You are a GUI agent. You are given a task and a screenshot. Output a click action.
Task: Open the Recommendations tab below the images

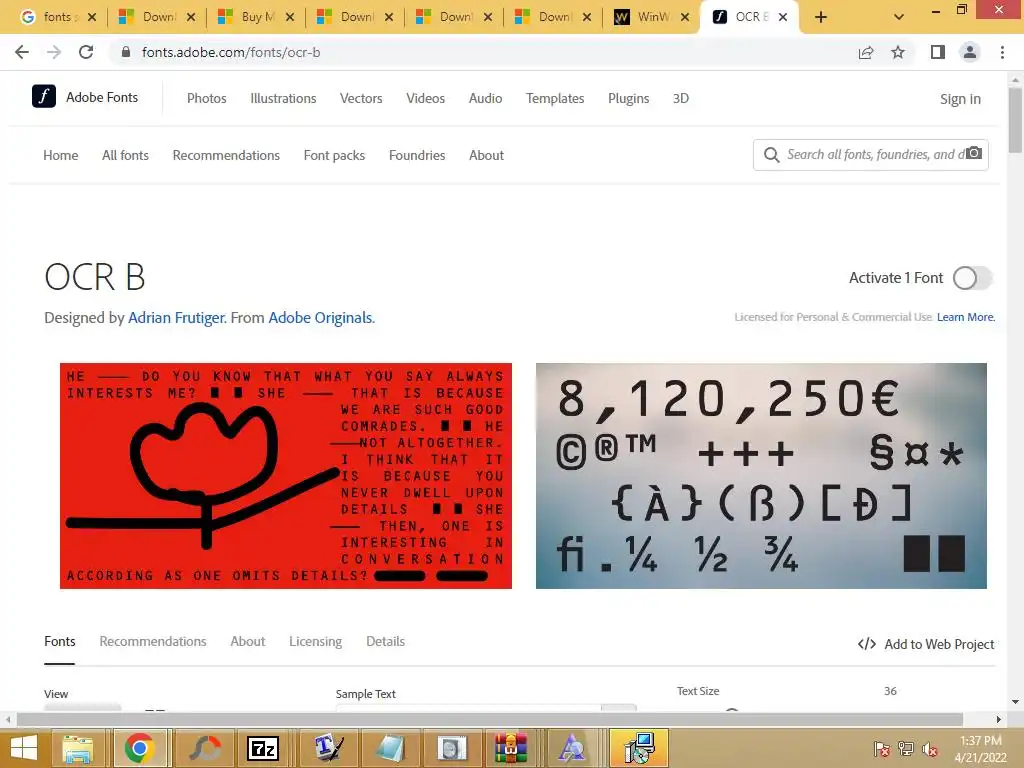tap(153, 641)
